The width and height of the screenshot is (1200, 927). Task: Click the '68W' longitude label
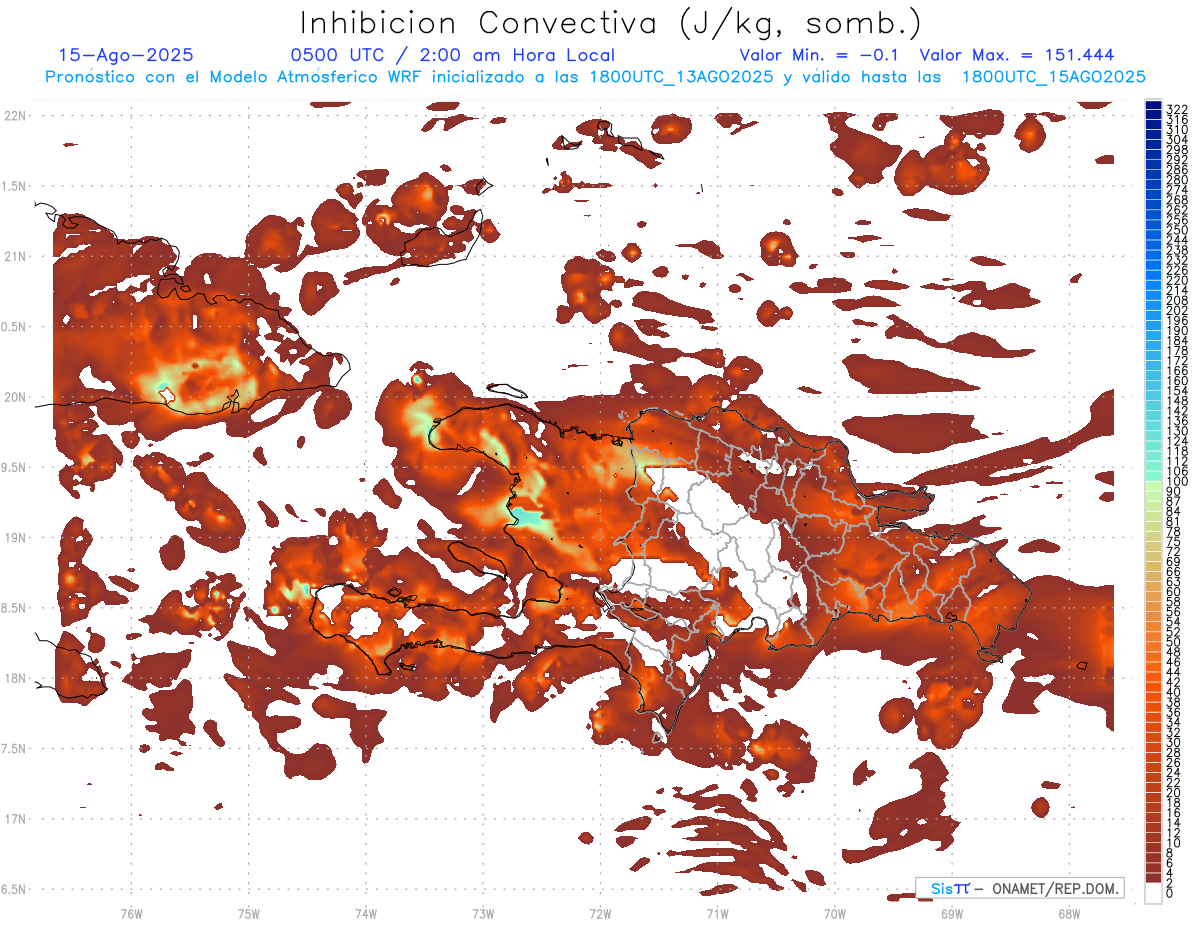point(1068,913)
